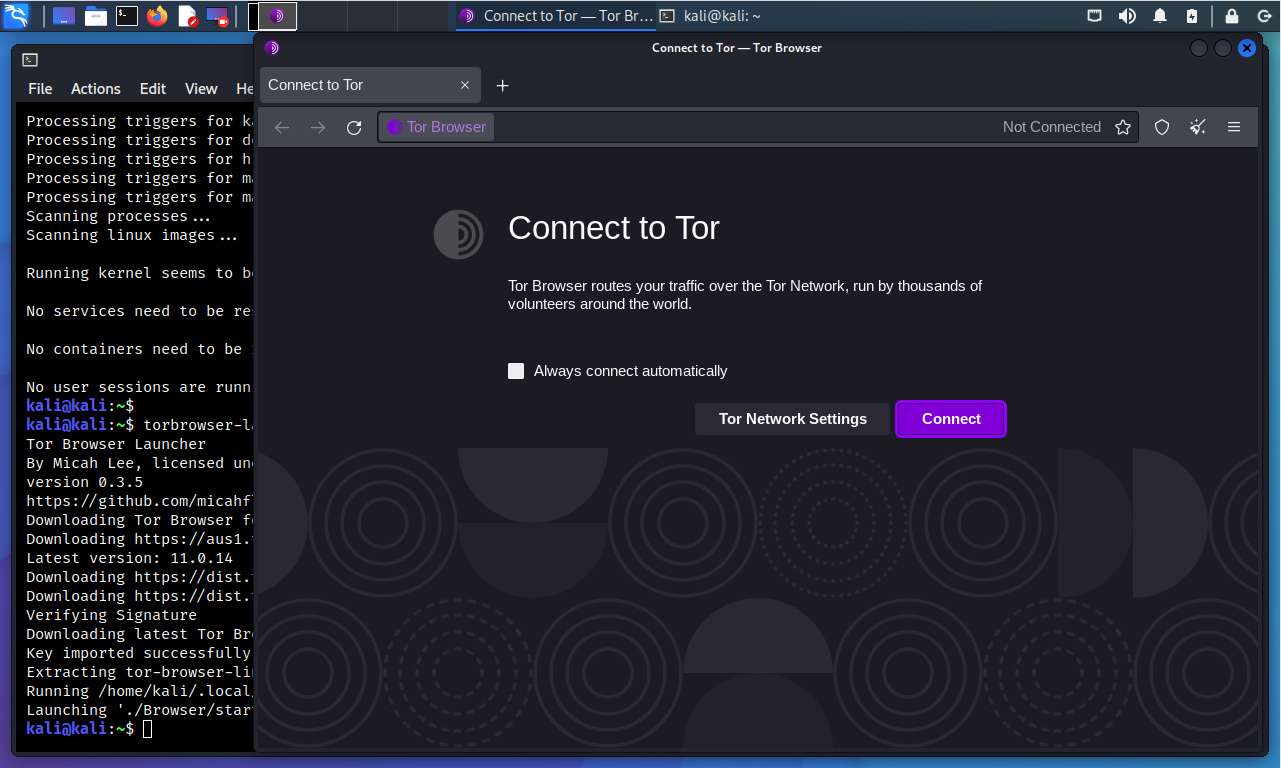The image size is (1281, 768).
Task: Focus the URL address bar field
Action: coord(740,127)
